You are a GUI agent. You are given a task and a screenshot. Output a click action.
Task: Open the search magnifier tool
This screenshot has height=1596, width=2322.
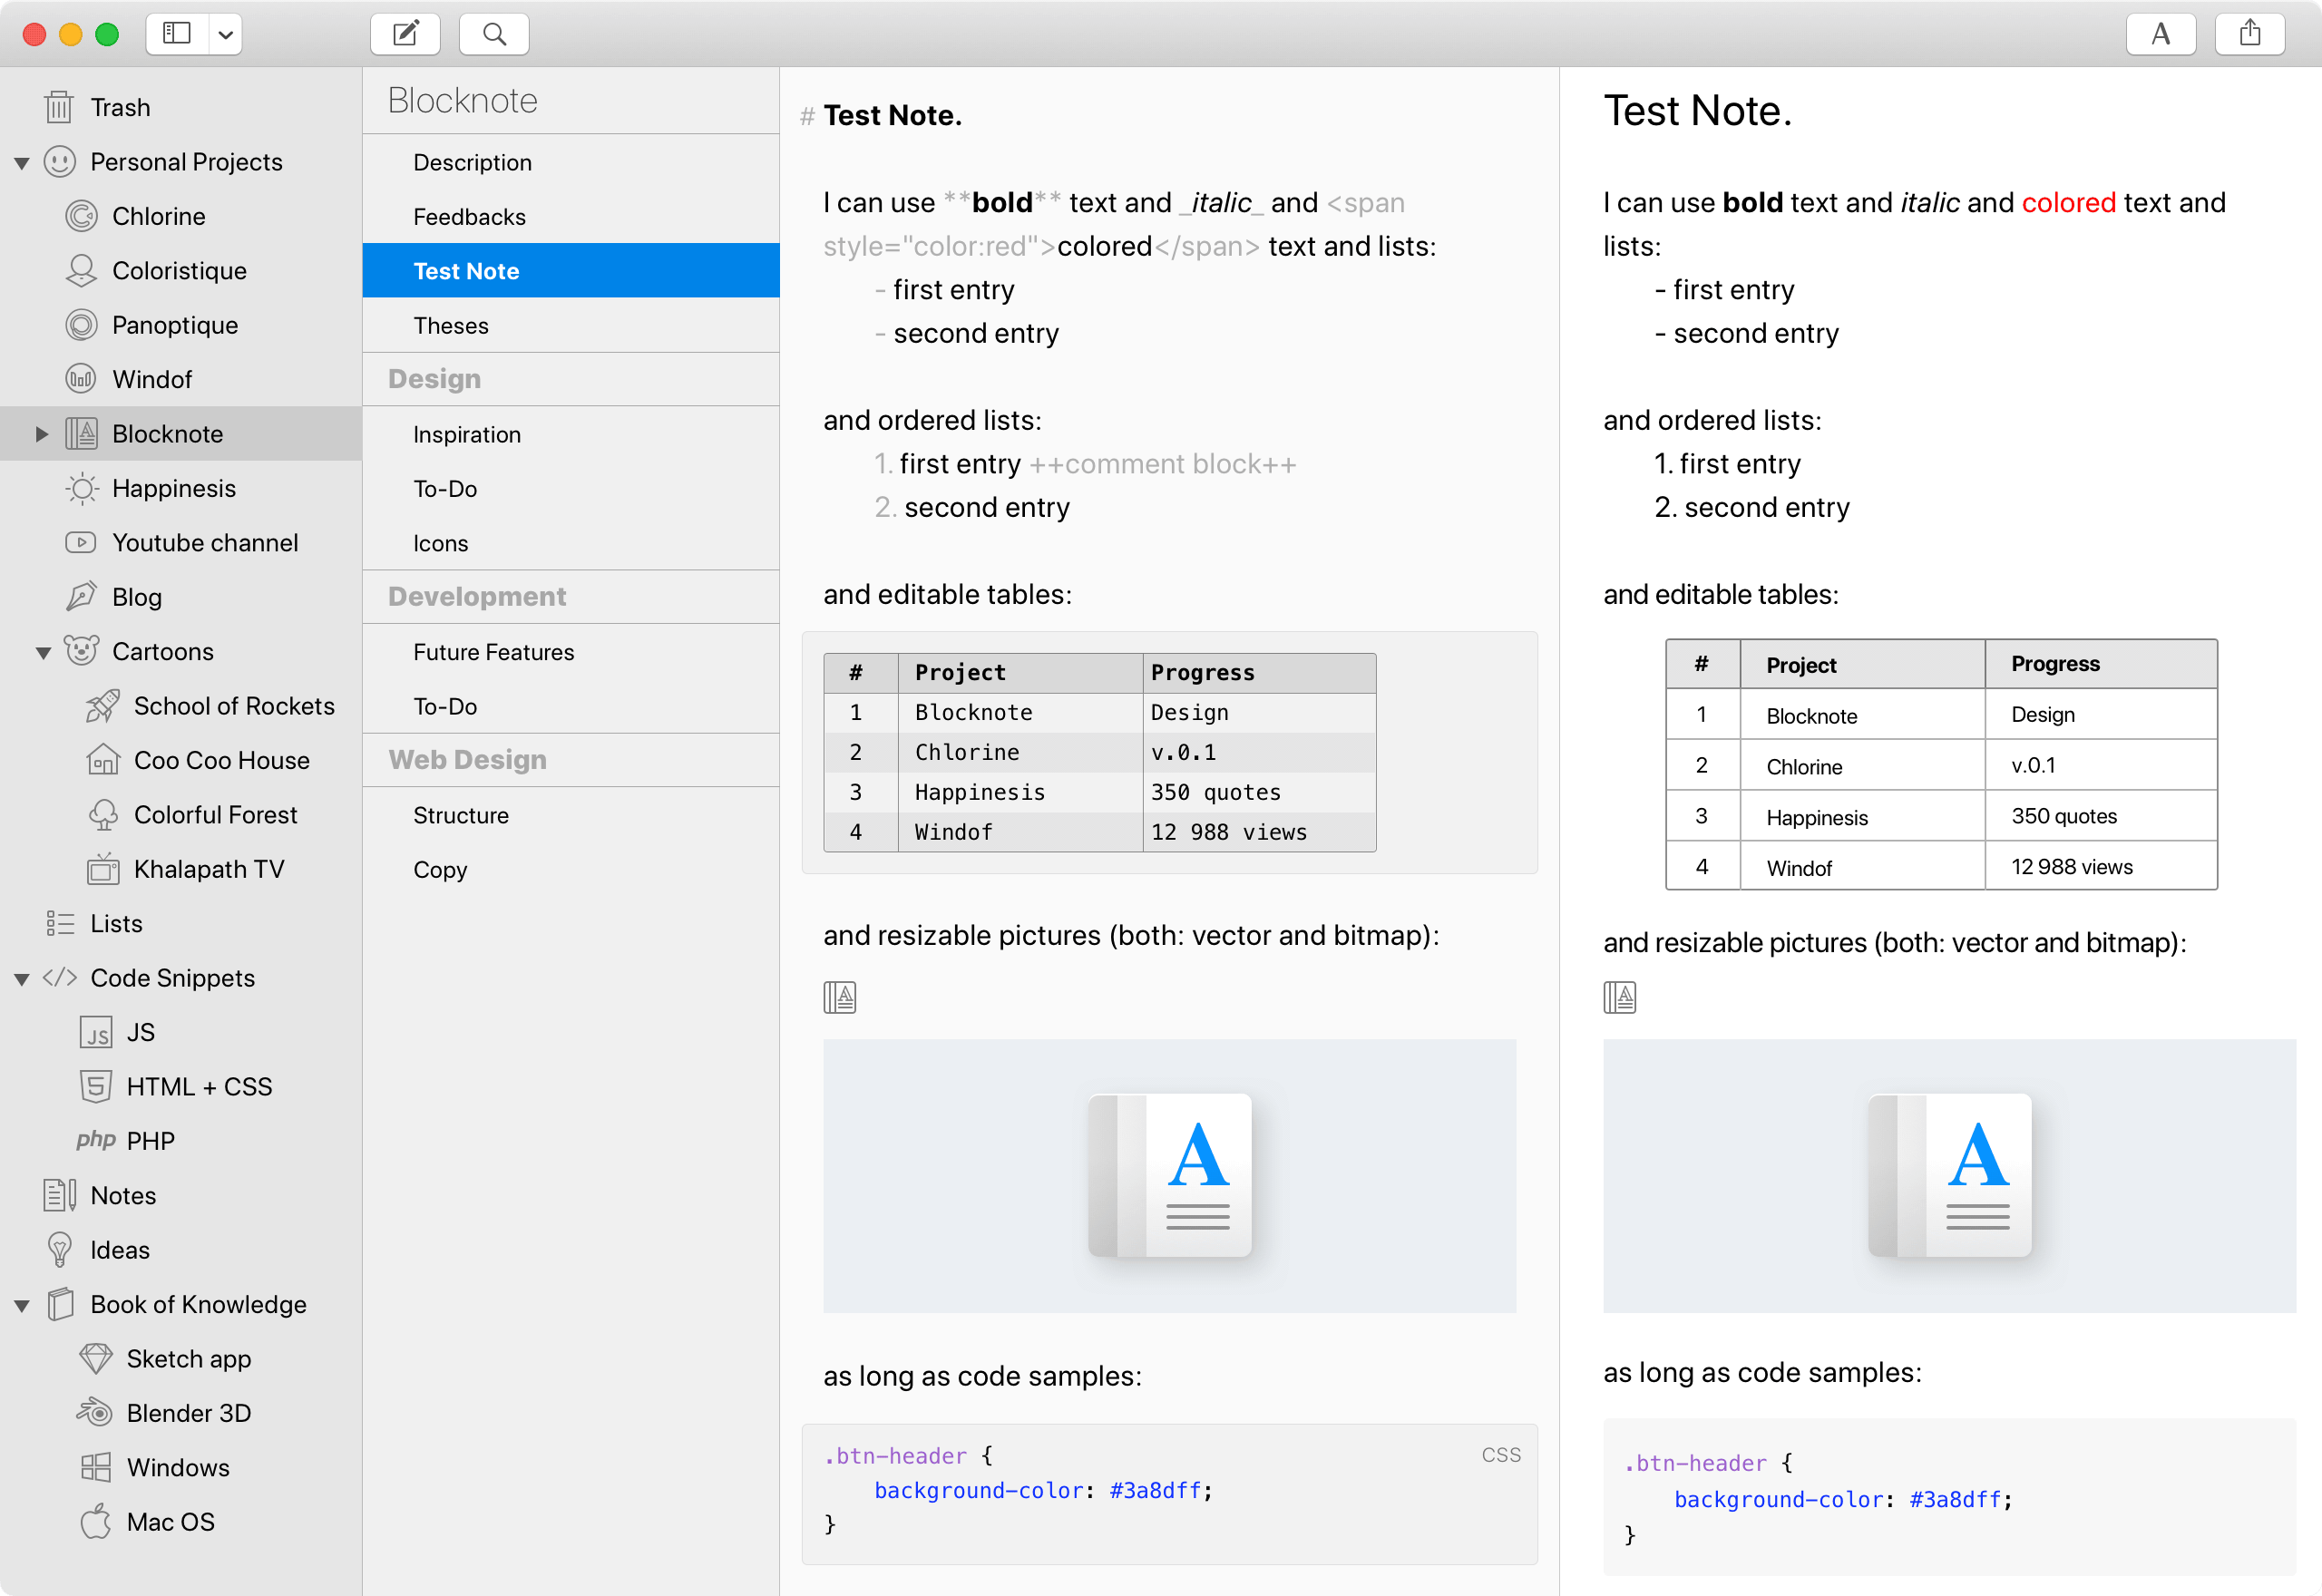(494, 34)
